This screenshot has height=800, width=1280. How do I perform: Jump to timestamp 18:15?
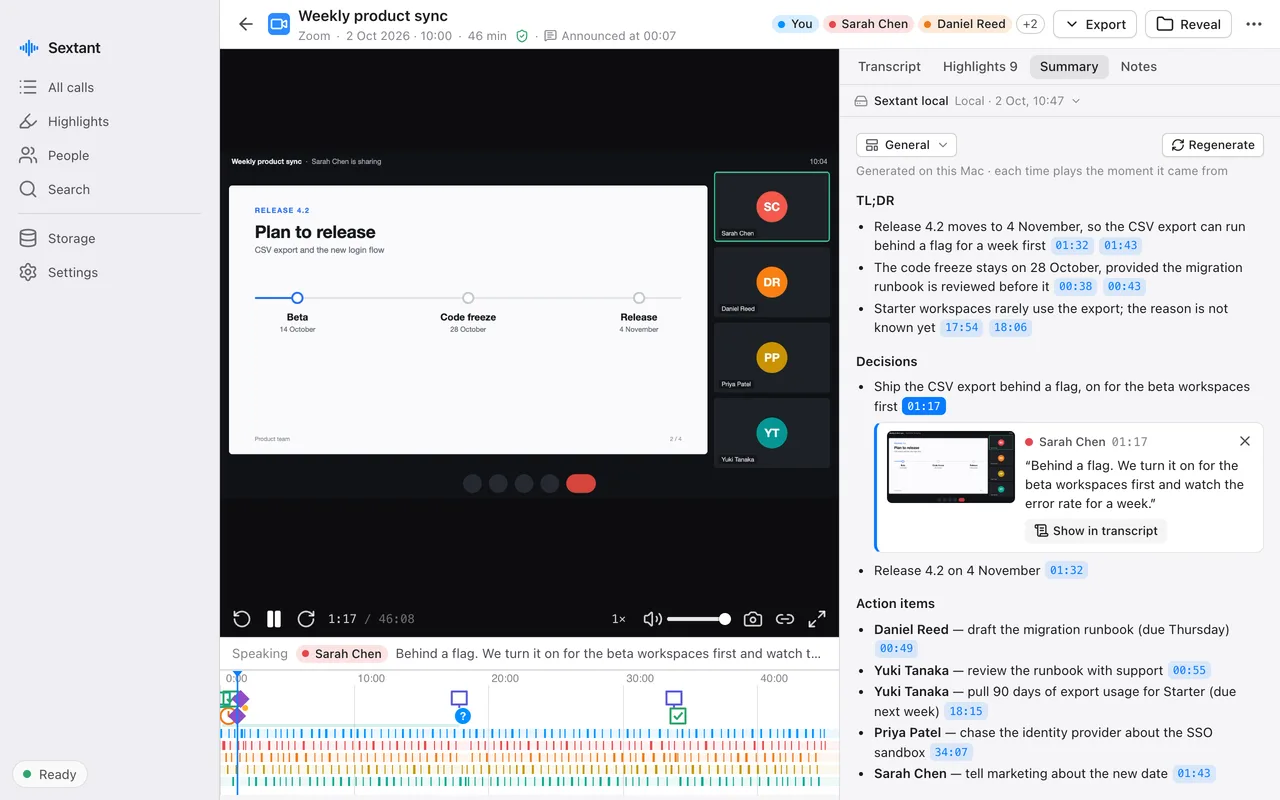[966, 712]
